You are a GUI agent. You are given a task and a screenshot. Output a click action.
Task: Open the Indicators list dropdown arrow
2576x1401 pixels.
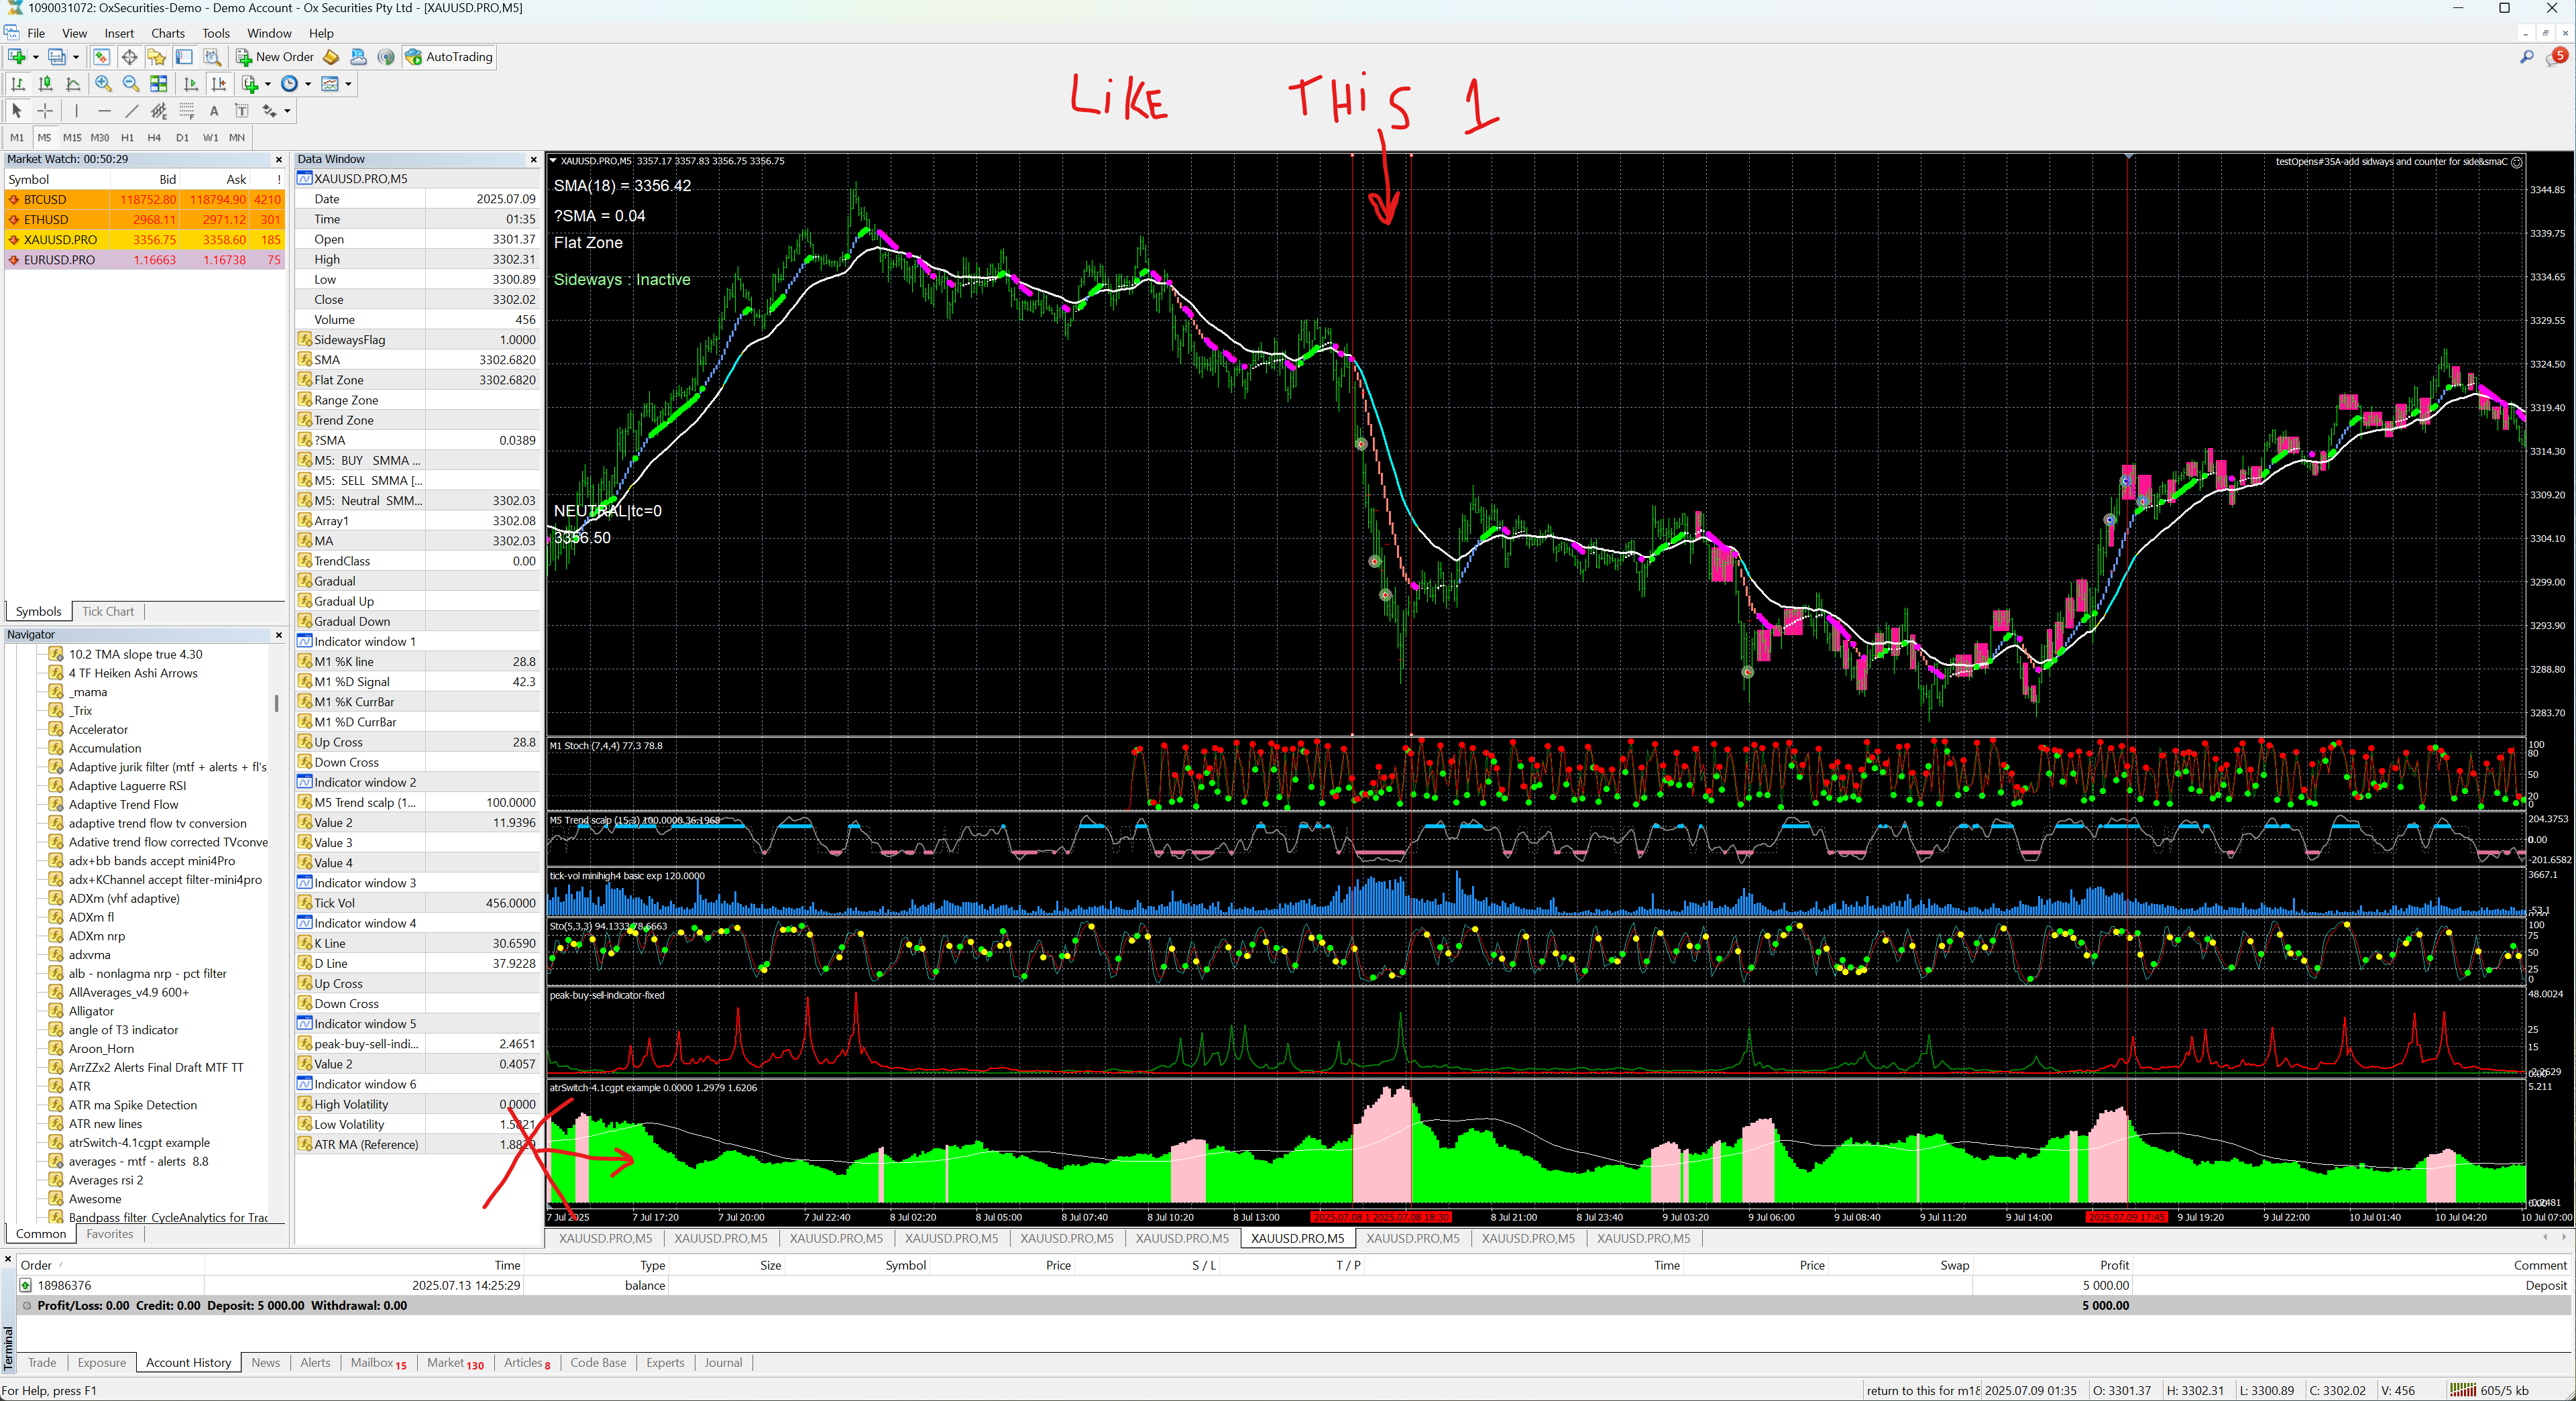click(x=268, y=84)
